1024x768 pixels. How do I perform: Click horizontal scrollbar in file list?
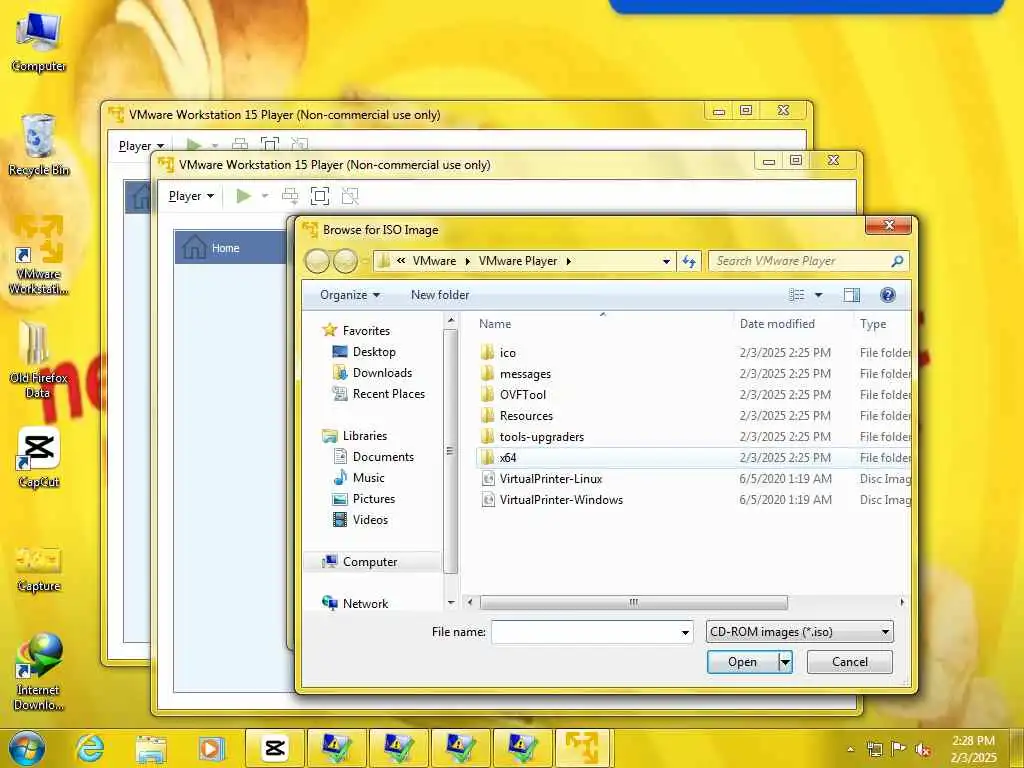pyautogui.click(x=633, y=602)
